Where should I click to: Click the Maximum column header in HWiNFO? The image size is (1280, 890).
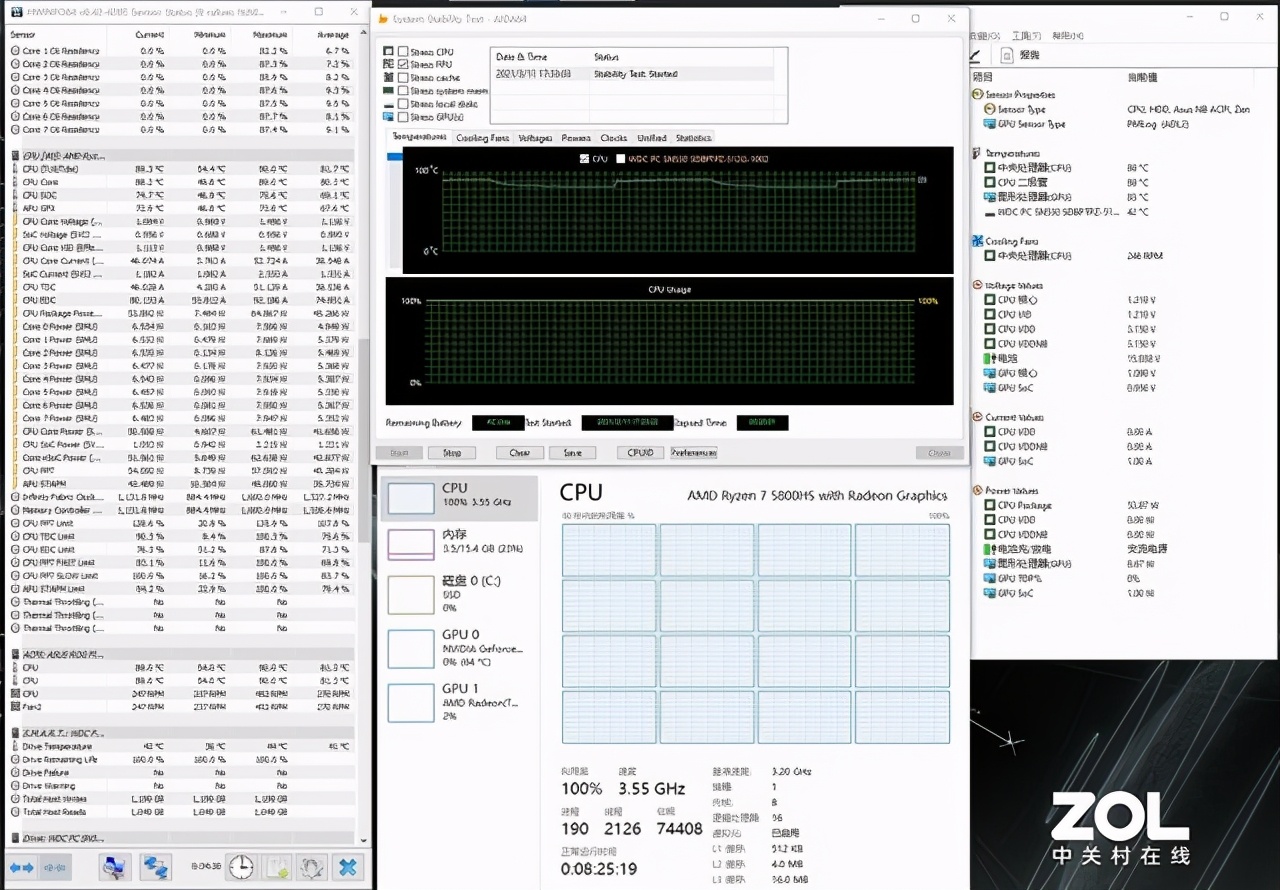271,35
